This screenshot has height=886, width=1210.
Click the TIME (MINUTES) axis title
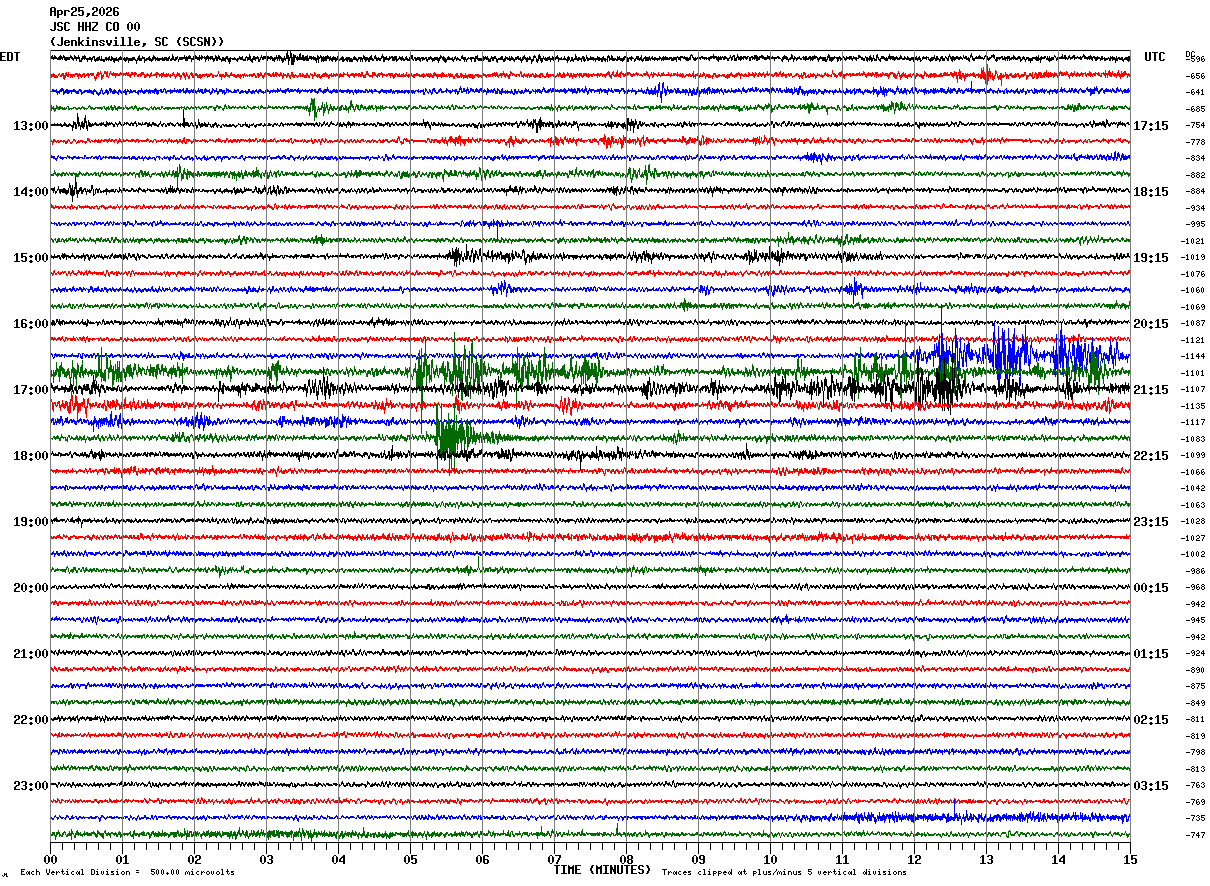tap(602, 870)
